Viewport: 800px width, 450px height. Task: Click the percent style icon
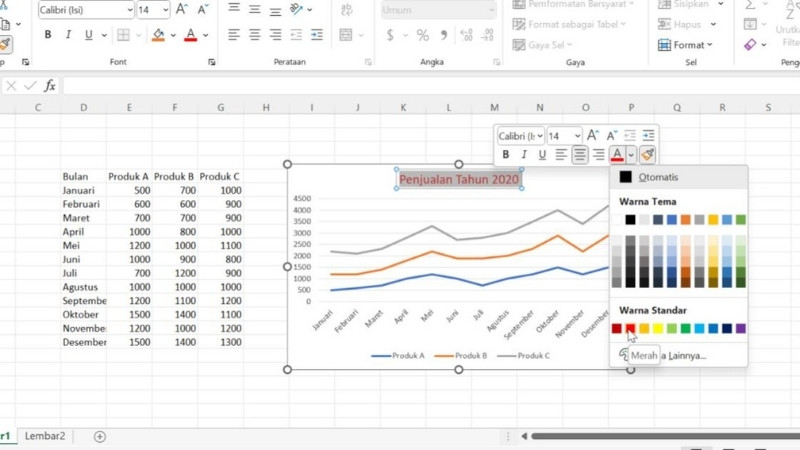click(x=422, y=35)
